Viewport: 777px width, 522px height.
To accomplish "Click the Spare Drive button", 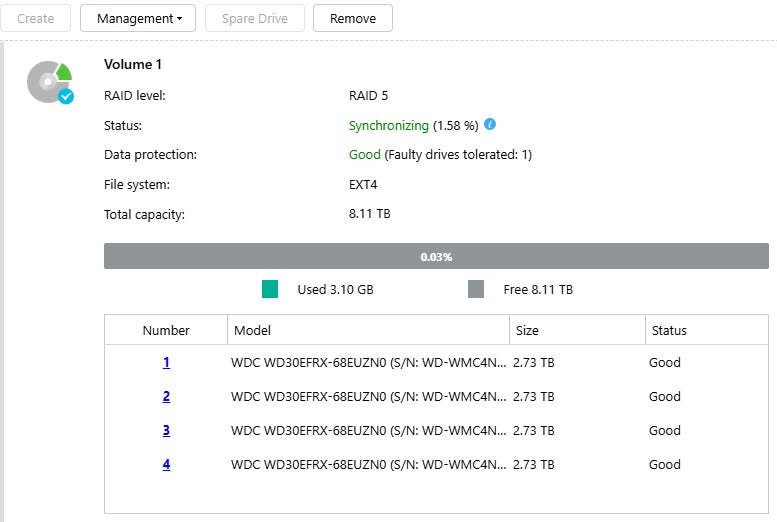I will 255,18.
